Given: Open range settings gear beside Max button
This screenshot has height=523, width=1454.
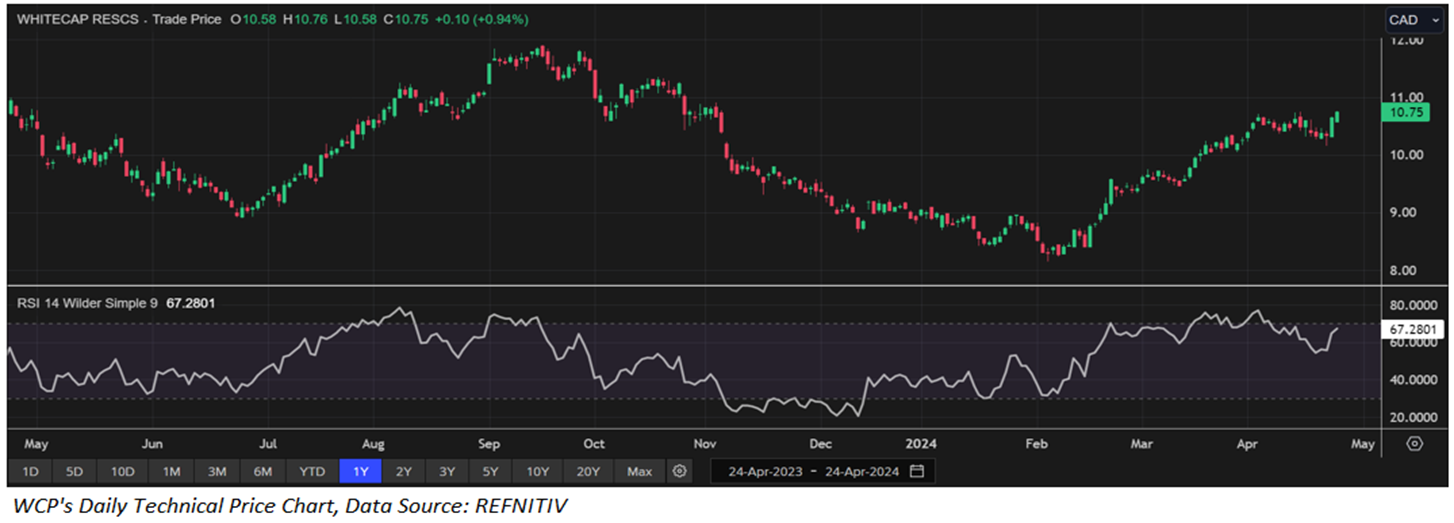Looking at the screenshot, I should pos(680,471).
